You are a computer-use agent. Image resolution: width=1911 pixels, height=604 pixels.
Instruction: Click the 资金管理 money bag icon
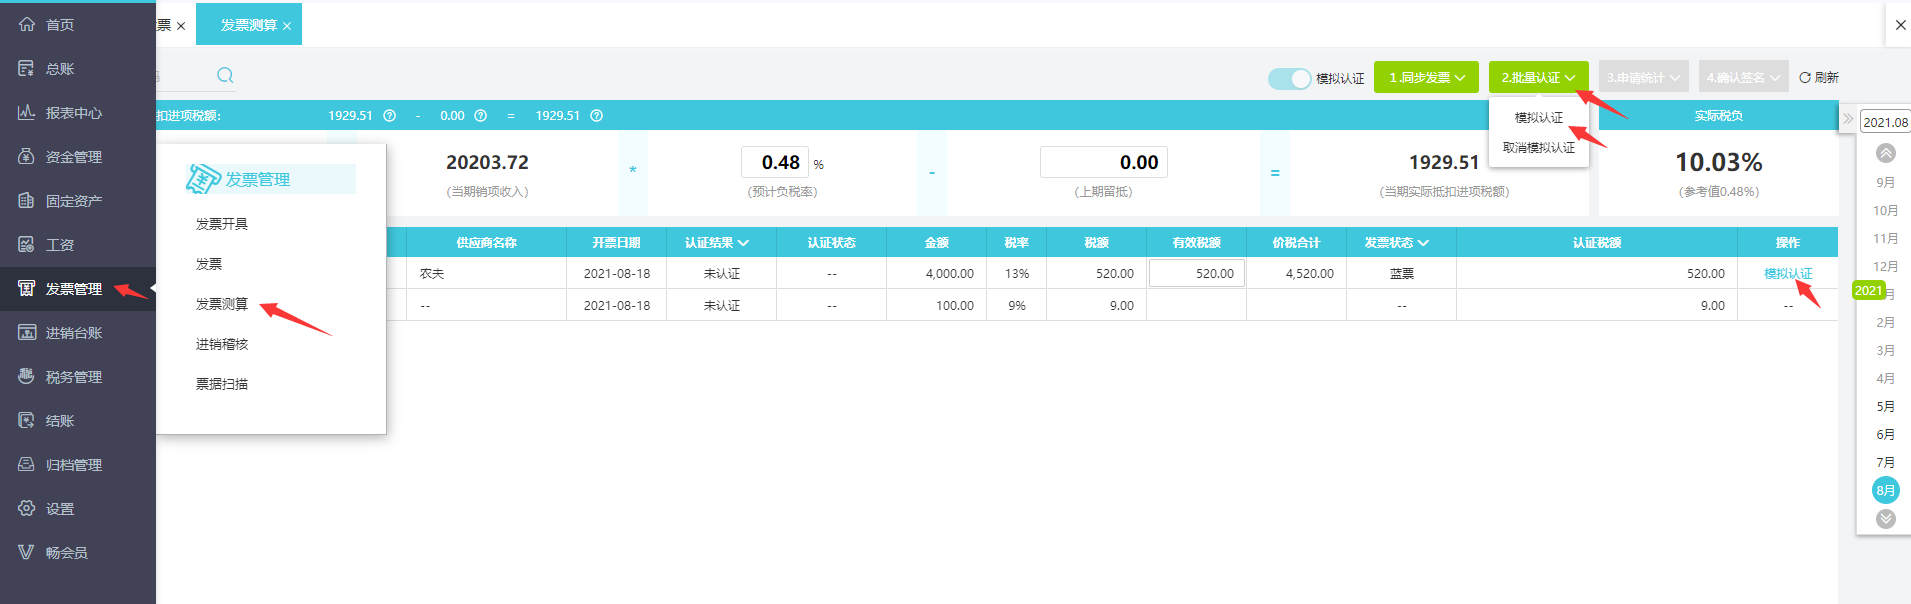coord(27,156)
